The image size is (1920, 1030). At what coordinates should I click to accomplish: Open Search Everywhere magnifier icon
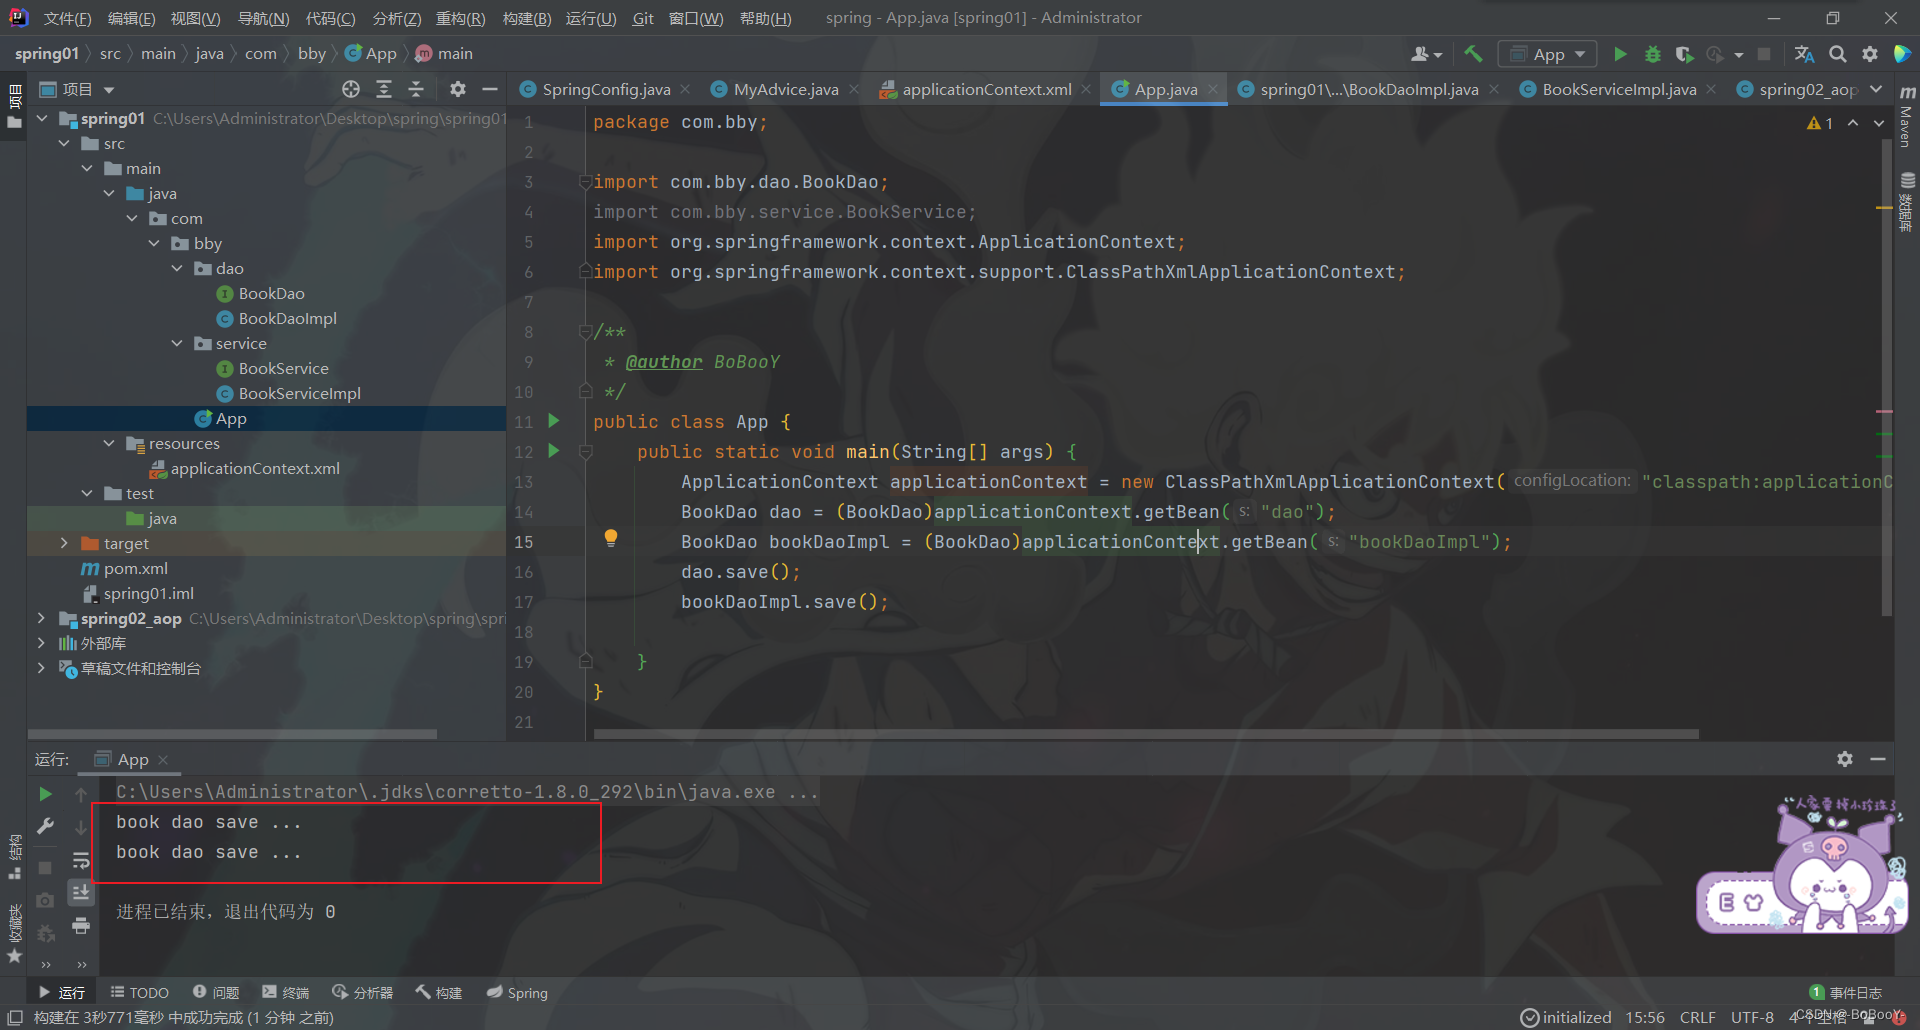click(1837, 54)
